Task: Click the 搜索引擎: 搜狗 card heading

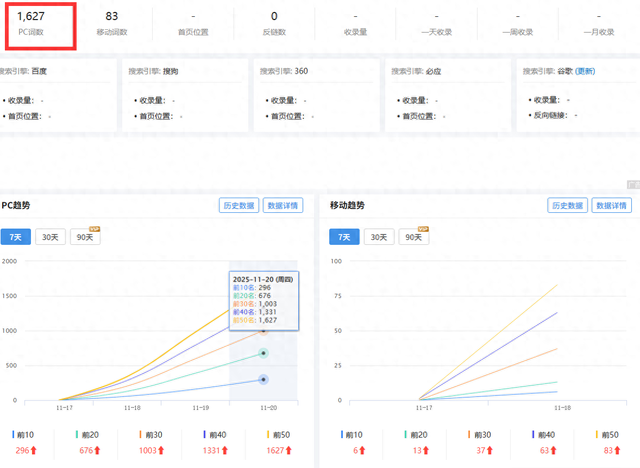Action: [x=153, y=71]
